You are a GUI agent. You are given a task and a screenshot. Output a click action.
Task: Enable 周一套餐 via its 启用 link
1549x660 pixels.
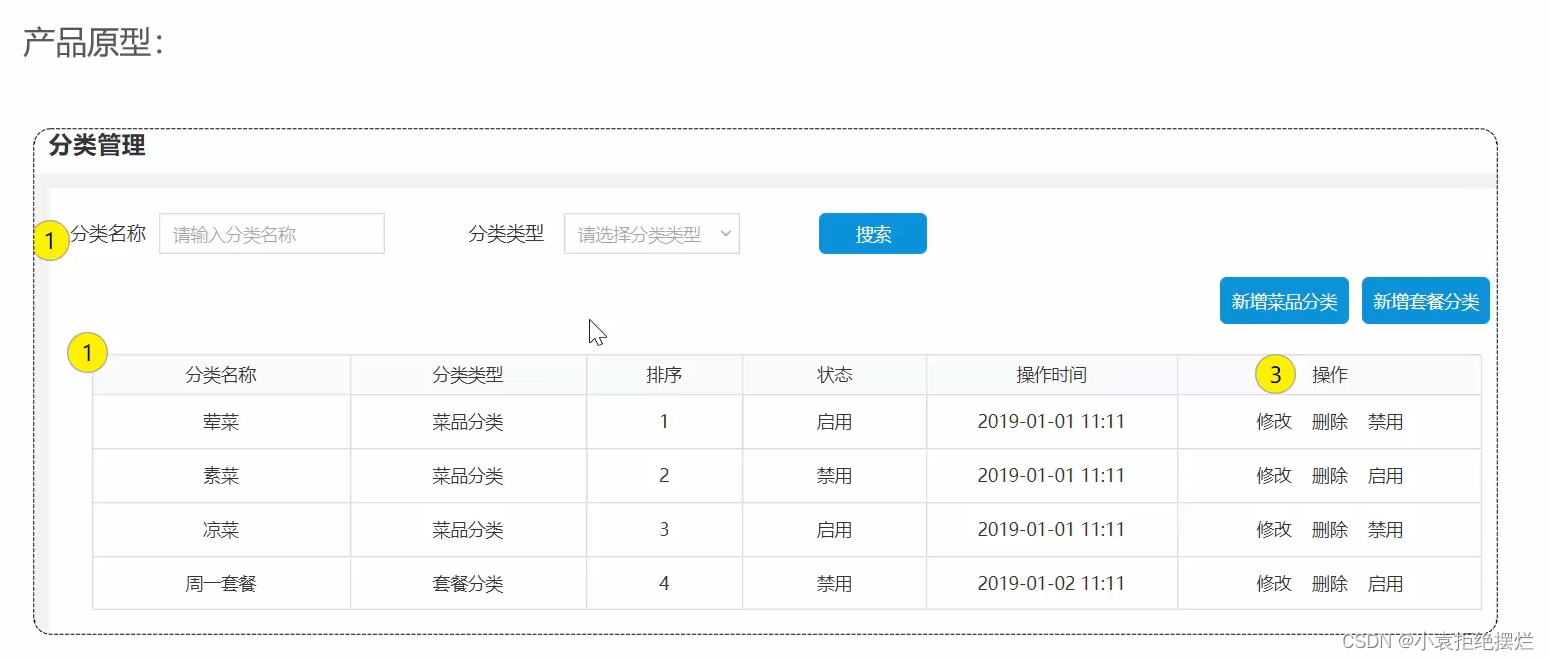click(x=1387, y=584)
